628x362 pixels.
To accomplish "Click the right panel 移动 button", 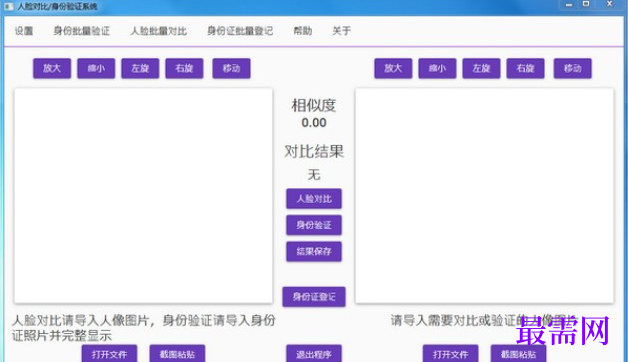I will click(x=573, y=68).
